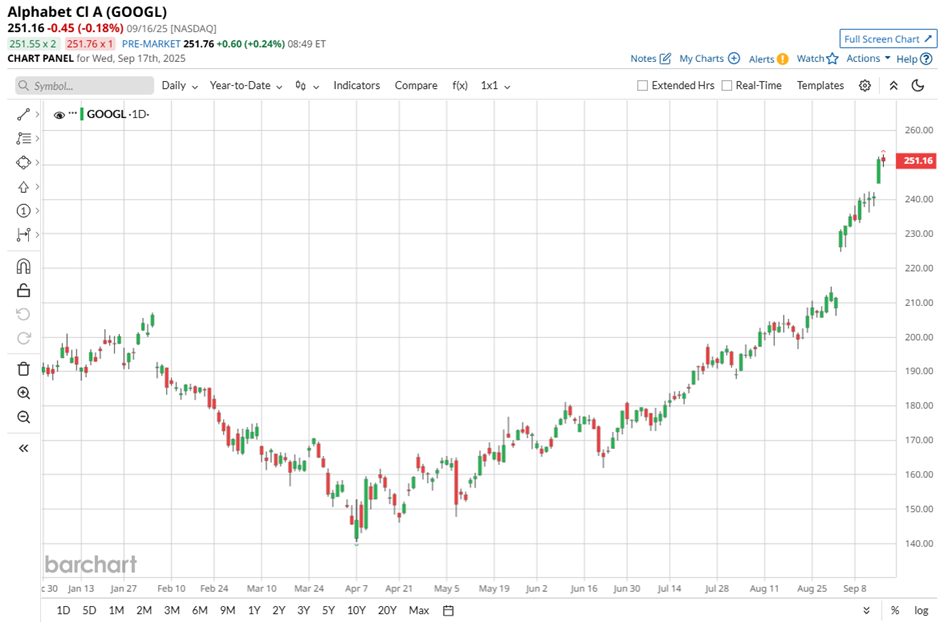The image size is (940, 627).
Task: Toggle the magnet snap mode
Action: [23, 266]
